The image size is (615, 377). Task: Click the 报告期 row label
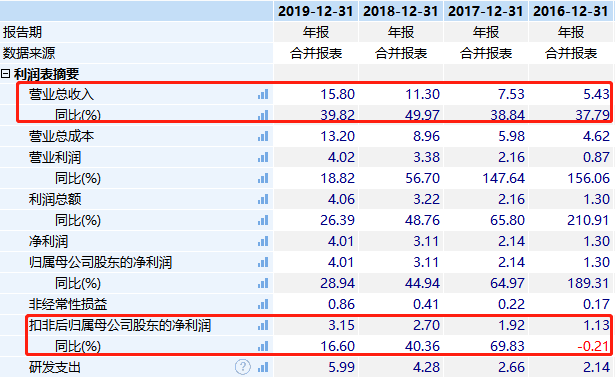point(22,32)
